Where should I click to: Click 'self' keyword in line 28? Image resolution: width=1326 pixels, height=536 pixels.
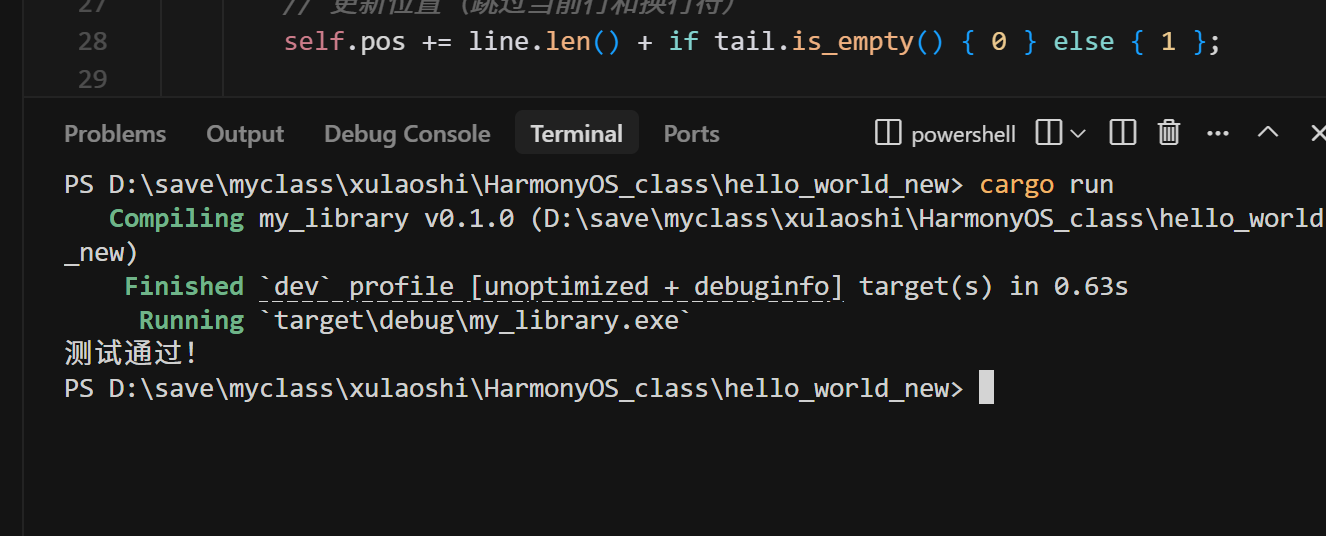click(x=314, y=42)
